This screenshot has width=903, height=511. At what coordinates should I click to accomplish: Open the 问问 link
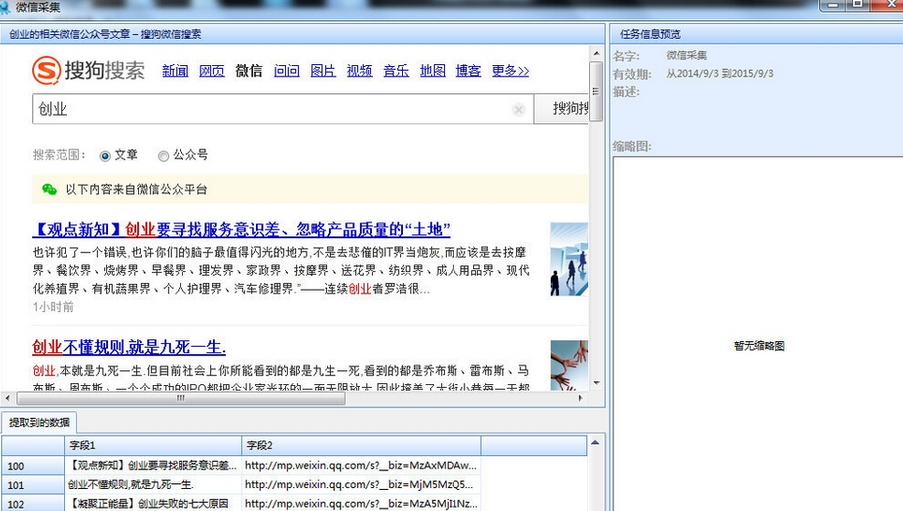[286, 71]
